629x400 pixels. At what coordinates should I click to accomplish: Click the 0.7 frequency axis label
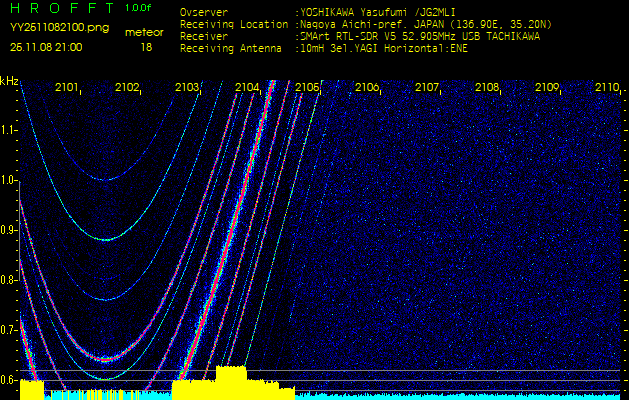[x=9, y=329]
